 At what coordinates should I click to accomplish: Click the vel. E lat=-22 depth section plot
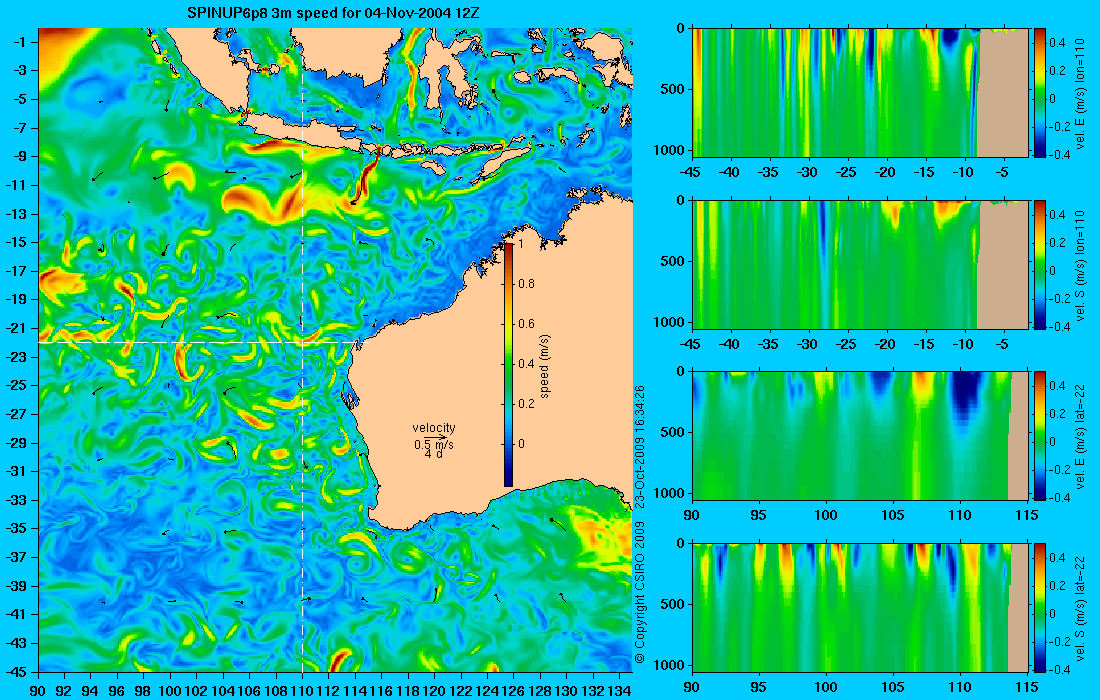(861, 436)
